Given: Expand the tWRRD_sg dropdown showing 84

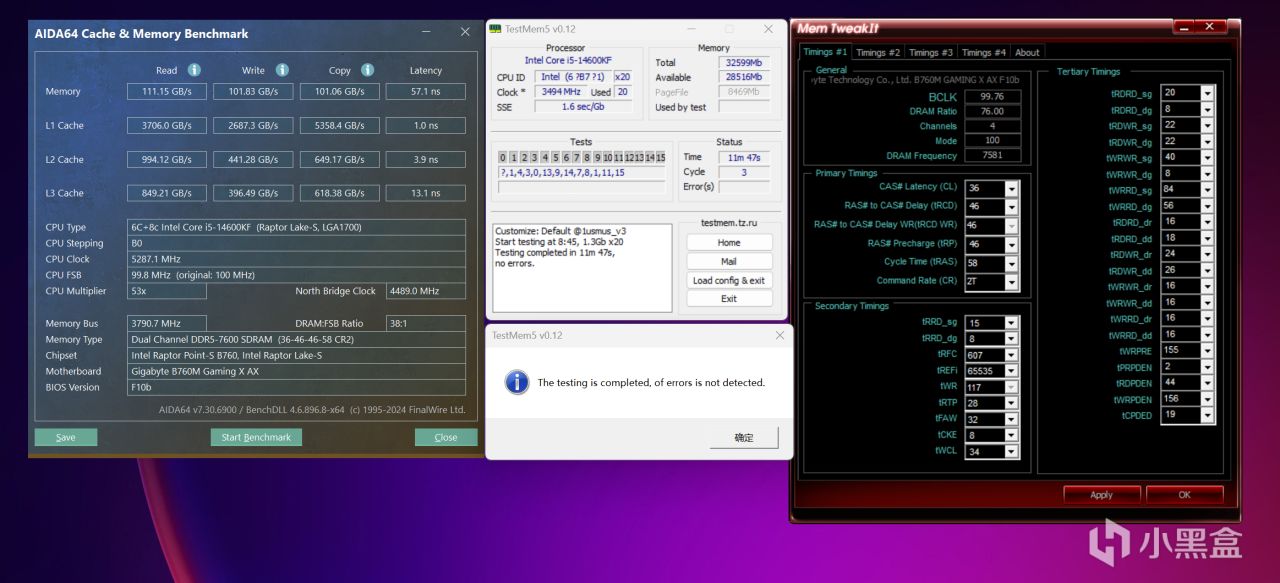Looking at the screenshot, I should pos(1207,190).
